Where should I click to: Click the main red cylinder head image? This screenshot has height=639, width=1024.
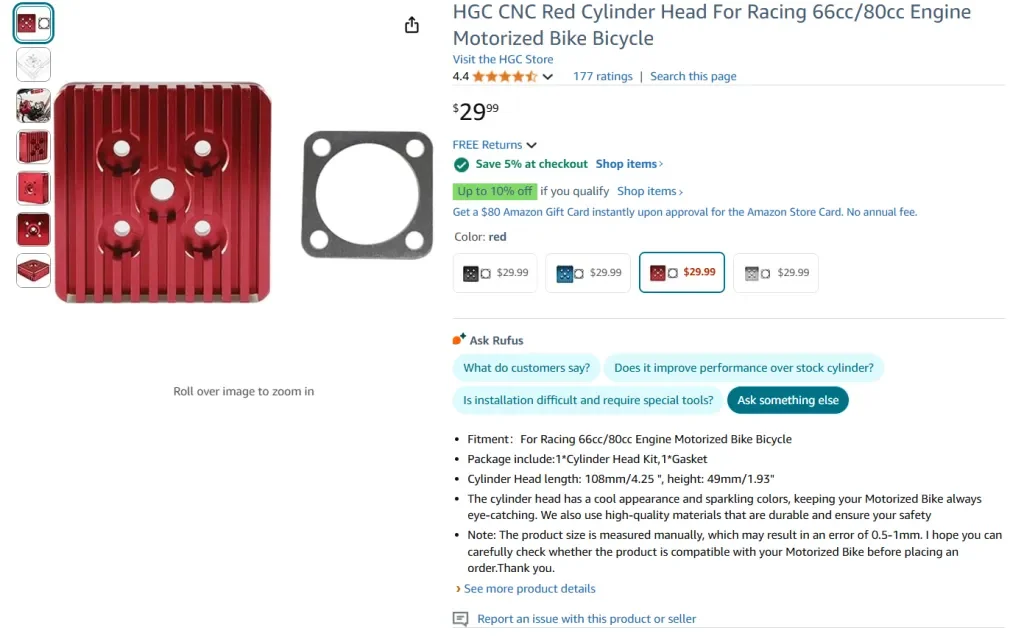tap(162, 192)
